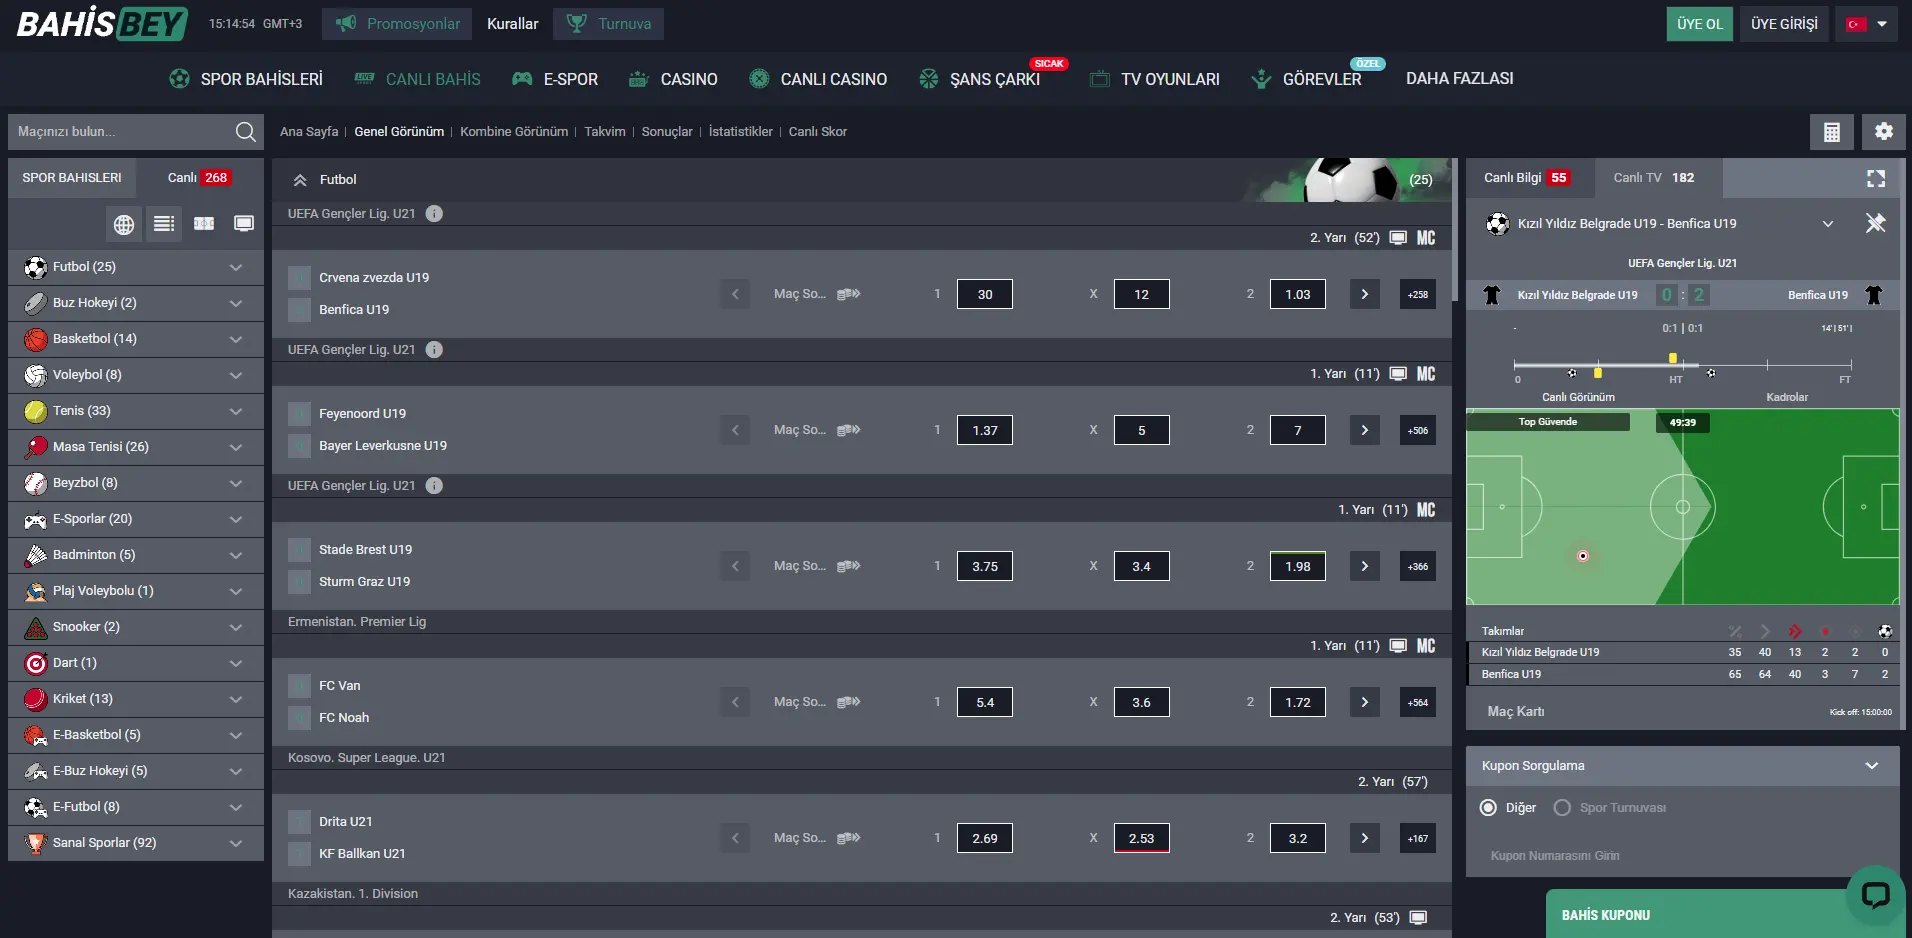Open the settings gear icon
The image size is (1912, 938).
(x=1884, y=132)
